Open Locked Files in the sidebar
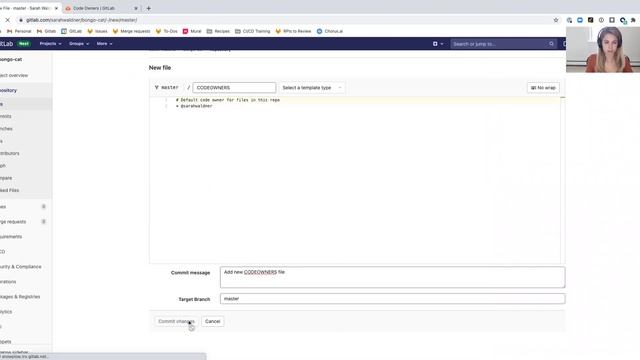Viewport: 640px width, 360px height. coord(9,190)
